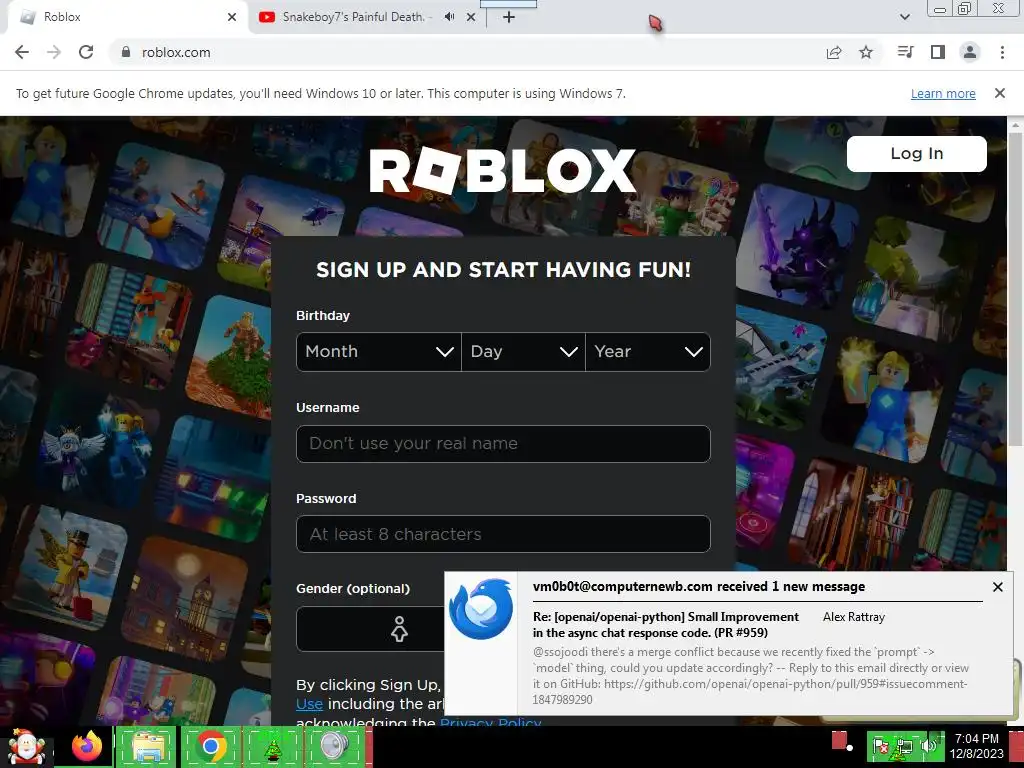Dismiss the Chrome update notice bar

coord(999,93)
